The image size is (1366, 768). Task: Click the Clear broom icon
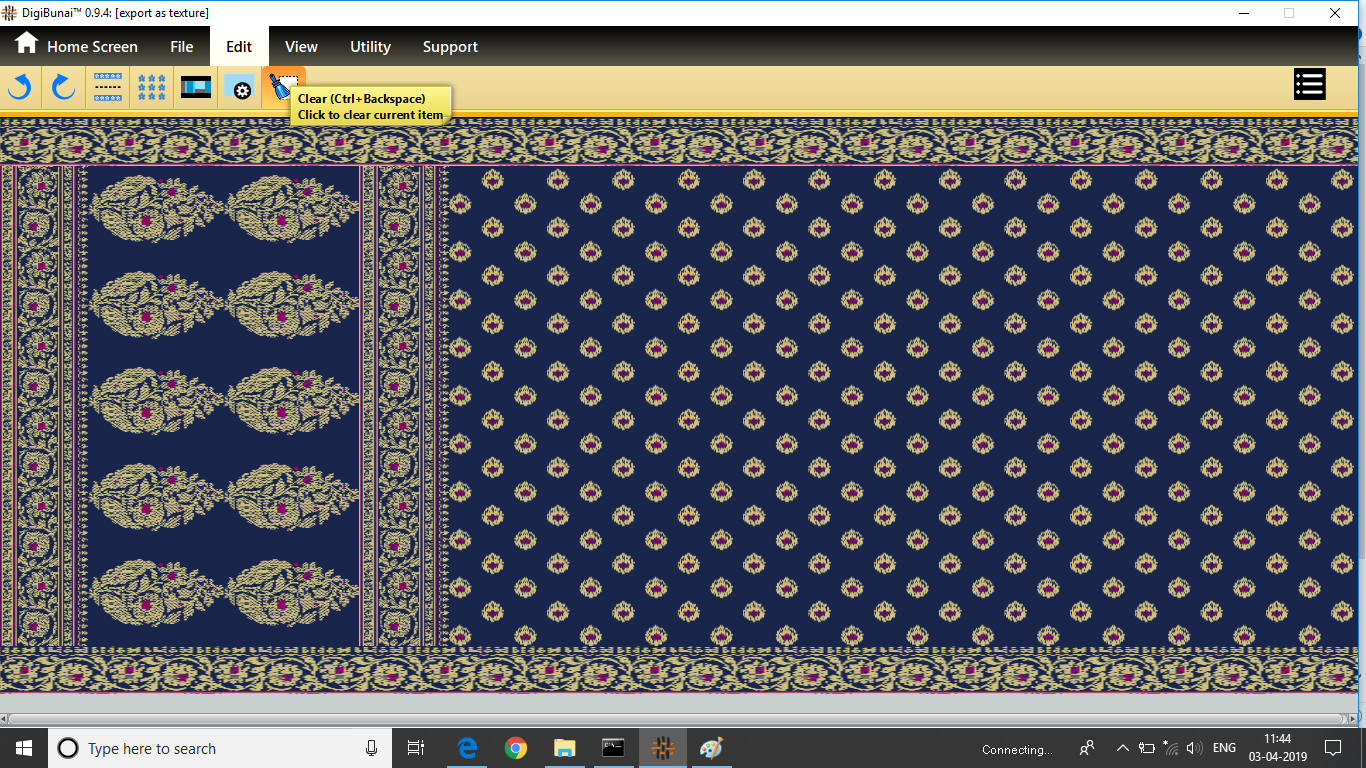click(x=283, y=86)
